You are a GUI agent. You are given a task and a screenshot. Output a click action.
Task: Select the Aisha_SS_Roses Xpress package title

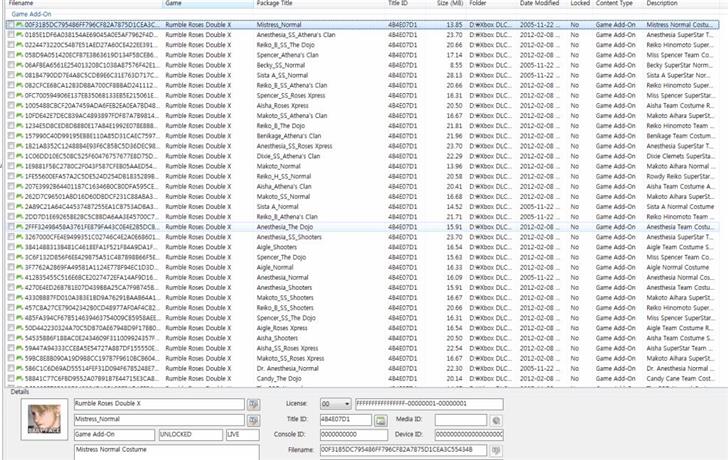287,348
